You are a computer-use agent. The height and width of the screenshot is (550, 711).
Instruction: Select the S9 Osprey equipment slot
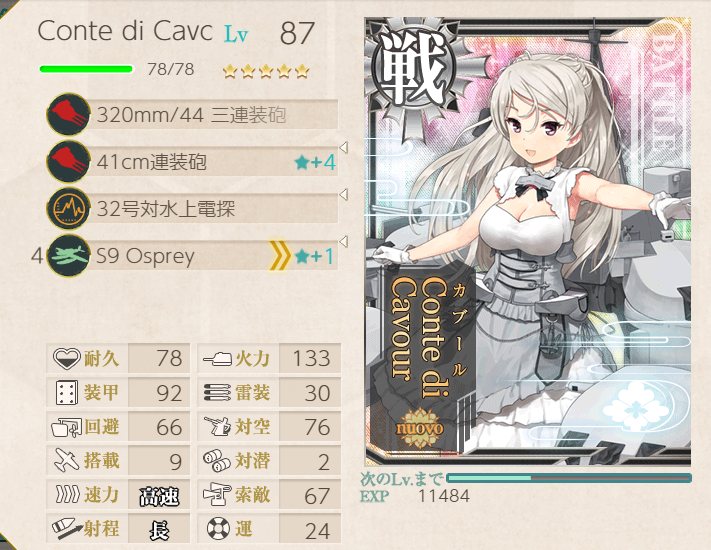[x=192, y=256]
